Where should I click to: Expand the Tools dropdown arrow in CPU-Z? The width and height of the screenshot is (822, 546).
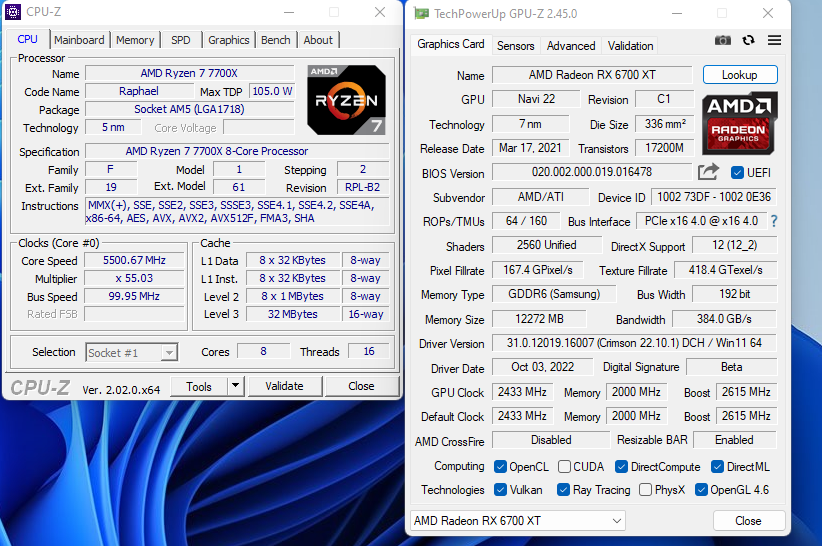coord(235,386)
